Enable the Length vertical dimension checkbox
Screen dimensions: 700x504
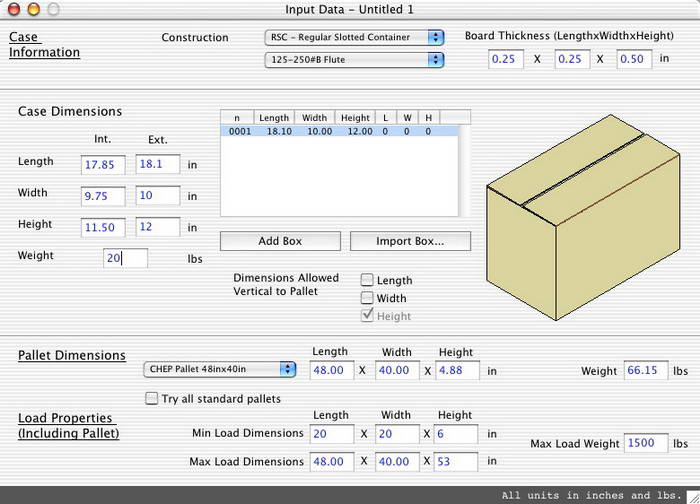coord(368,281)
